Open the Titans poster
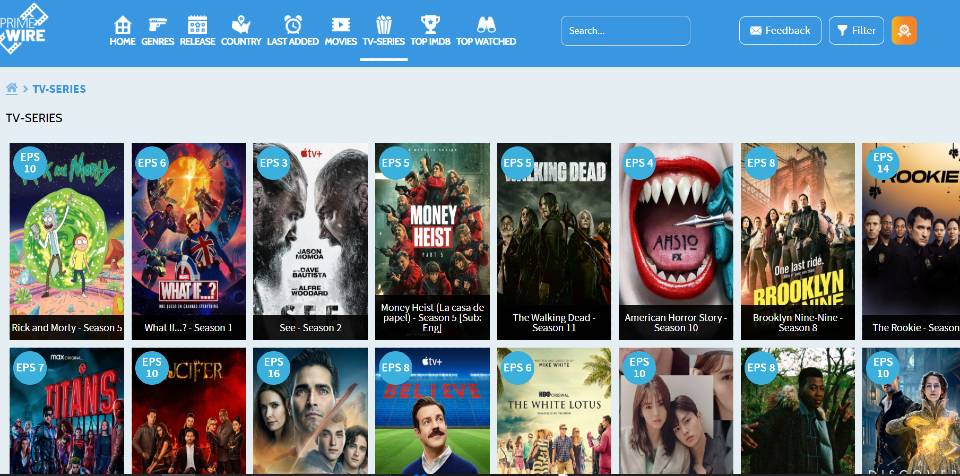This screenshot has width=960, height=476. (x=67, y=410)
